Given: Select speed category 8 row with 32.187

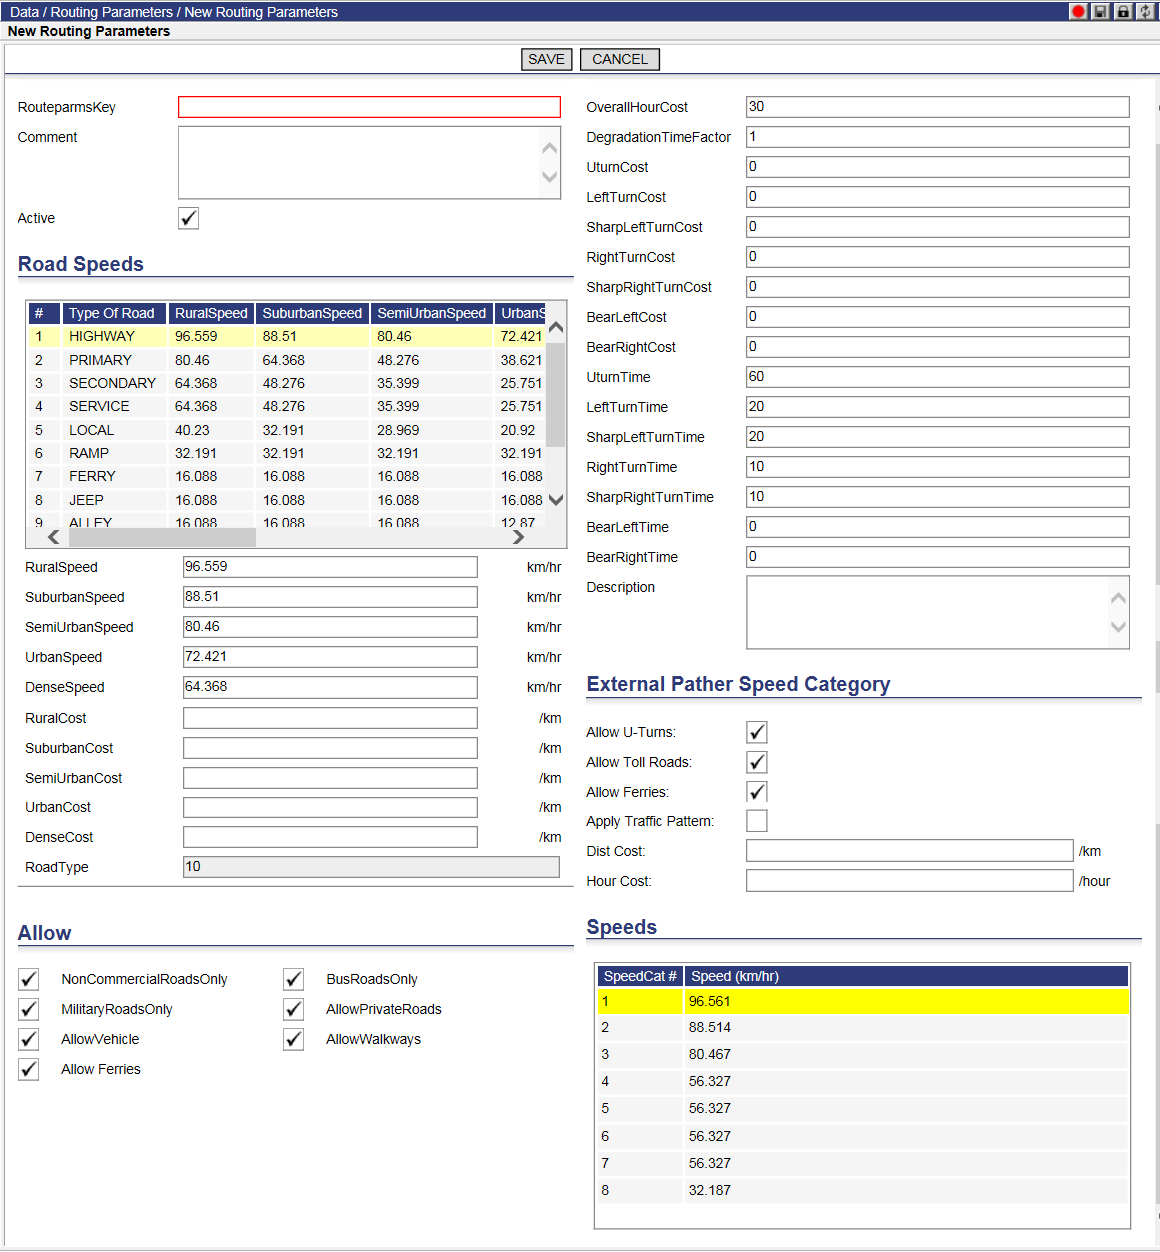Looking at the screenshot, I should [x=863, y=1190].
